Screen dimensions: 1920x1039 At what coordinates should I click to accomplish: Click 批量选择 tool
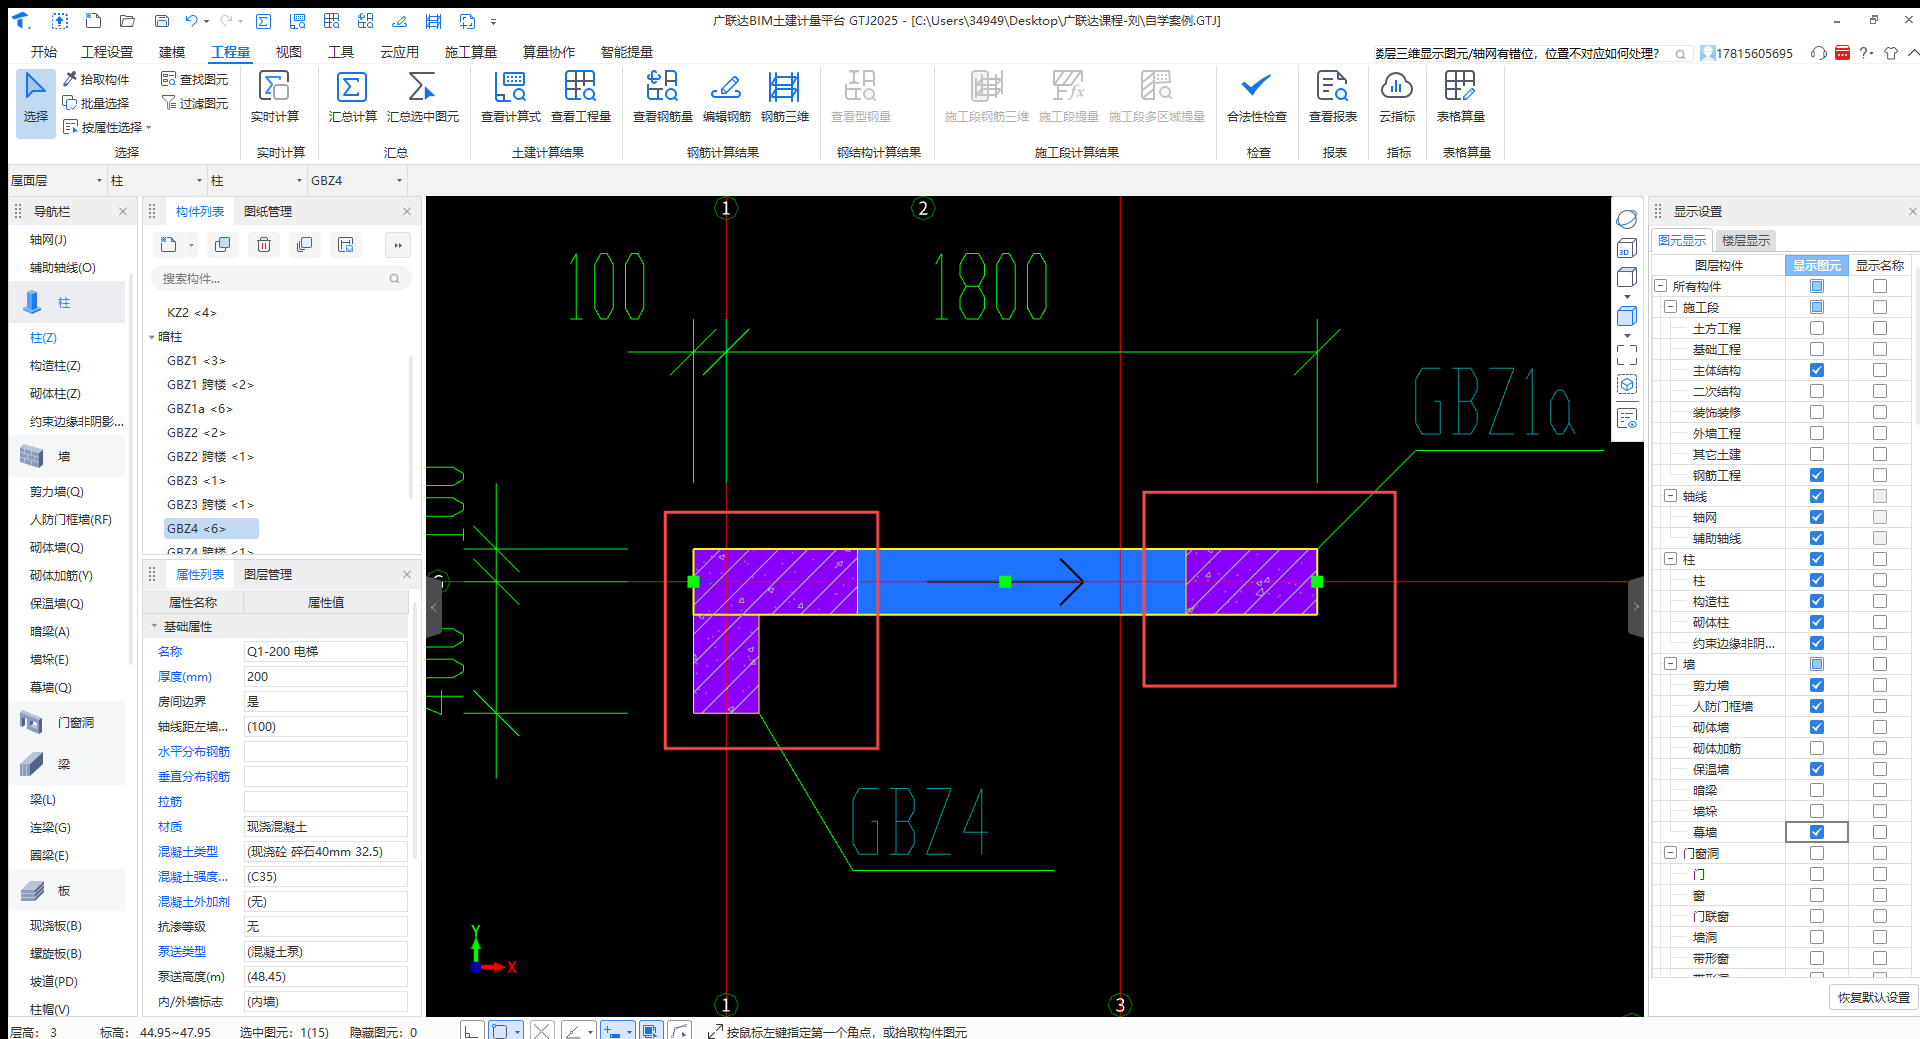[x=96, y=103]
